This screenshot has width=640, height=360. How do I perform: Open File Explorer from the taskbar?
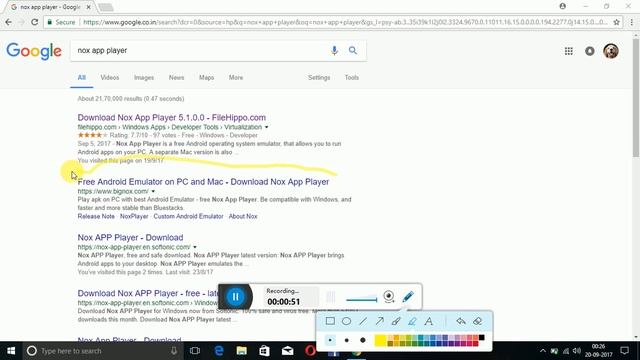coord(242,351)
